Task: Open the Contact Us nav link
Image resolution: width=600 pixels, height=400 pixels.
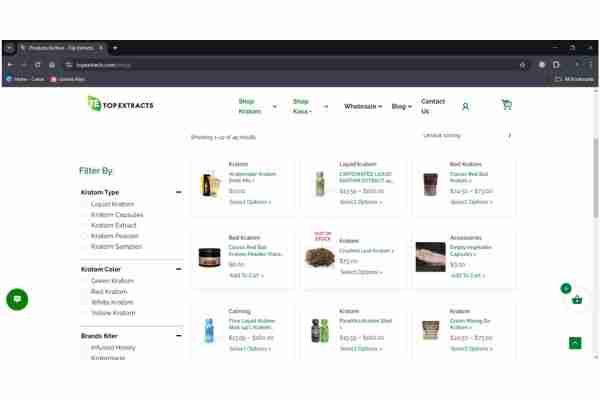Action: pyautogui.click(x=432, y=106)
